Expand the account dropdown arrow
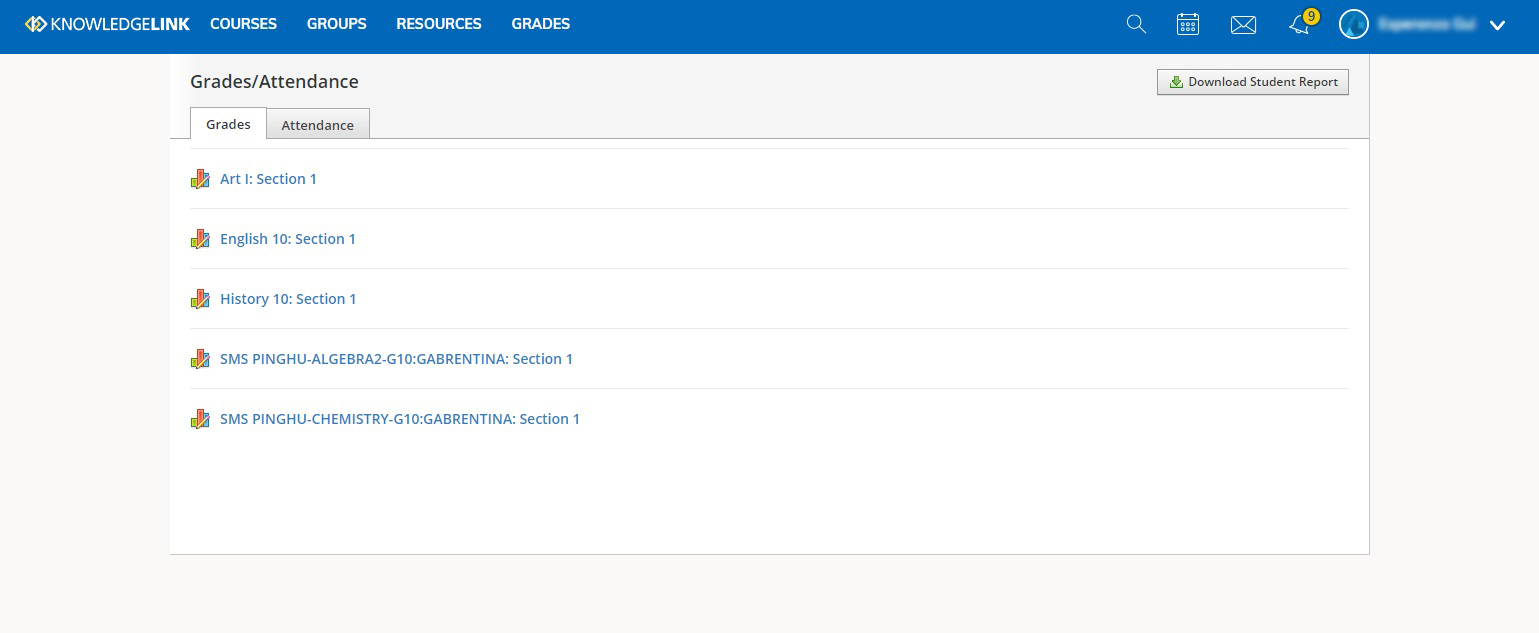The image size is (1539, 633). [x=1497, y=26]
